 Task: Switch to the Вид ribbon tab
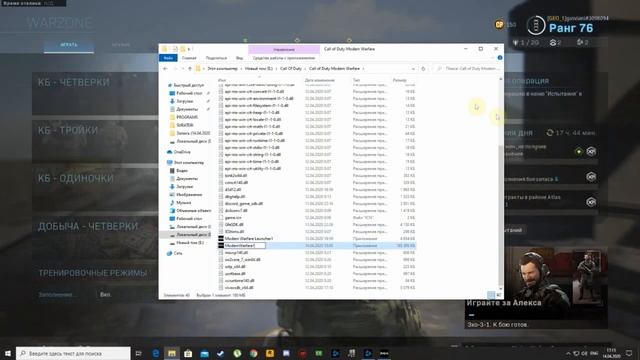(240, 58)
